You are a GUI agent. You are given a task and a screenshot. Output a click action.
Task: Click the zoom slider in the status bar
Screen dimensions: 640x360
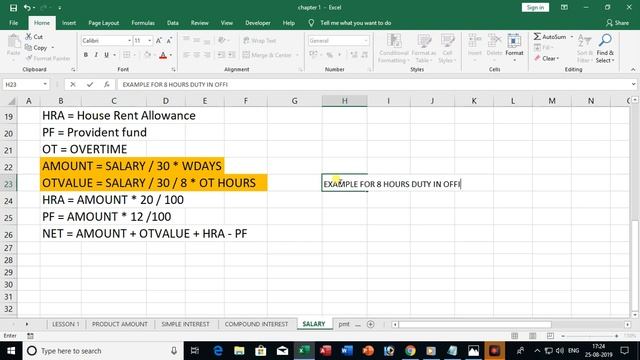[x=590, y=336]
